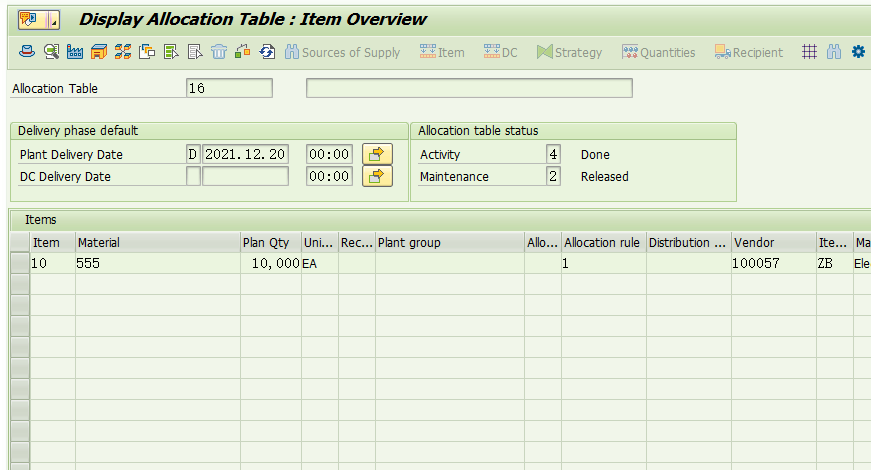Click the overlapping windows copy icon
The image size is (871, 470).
(147, 52)
